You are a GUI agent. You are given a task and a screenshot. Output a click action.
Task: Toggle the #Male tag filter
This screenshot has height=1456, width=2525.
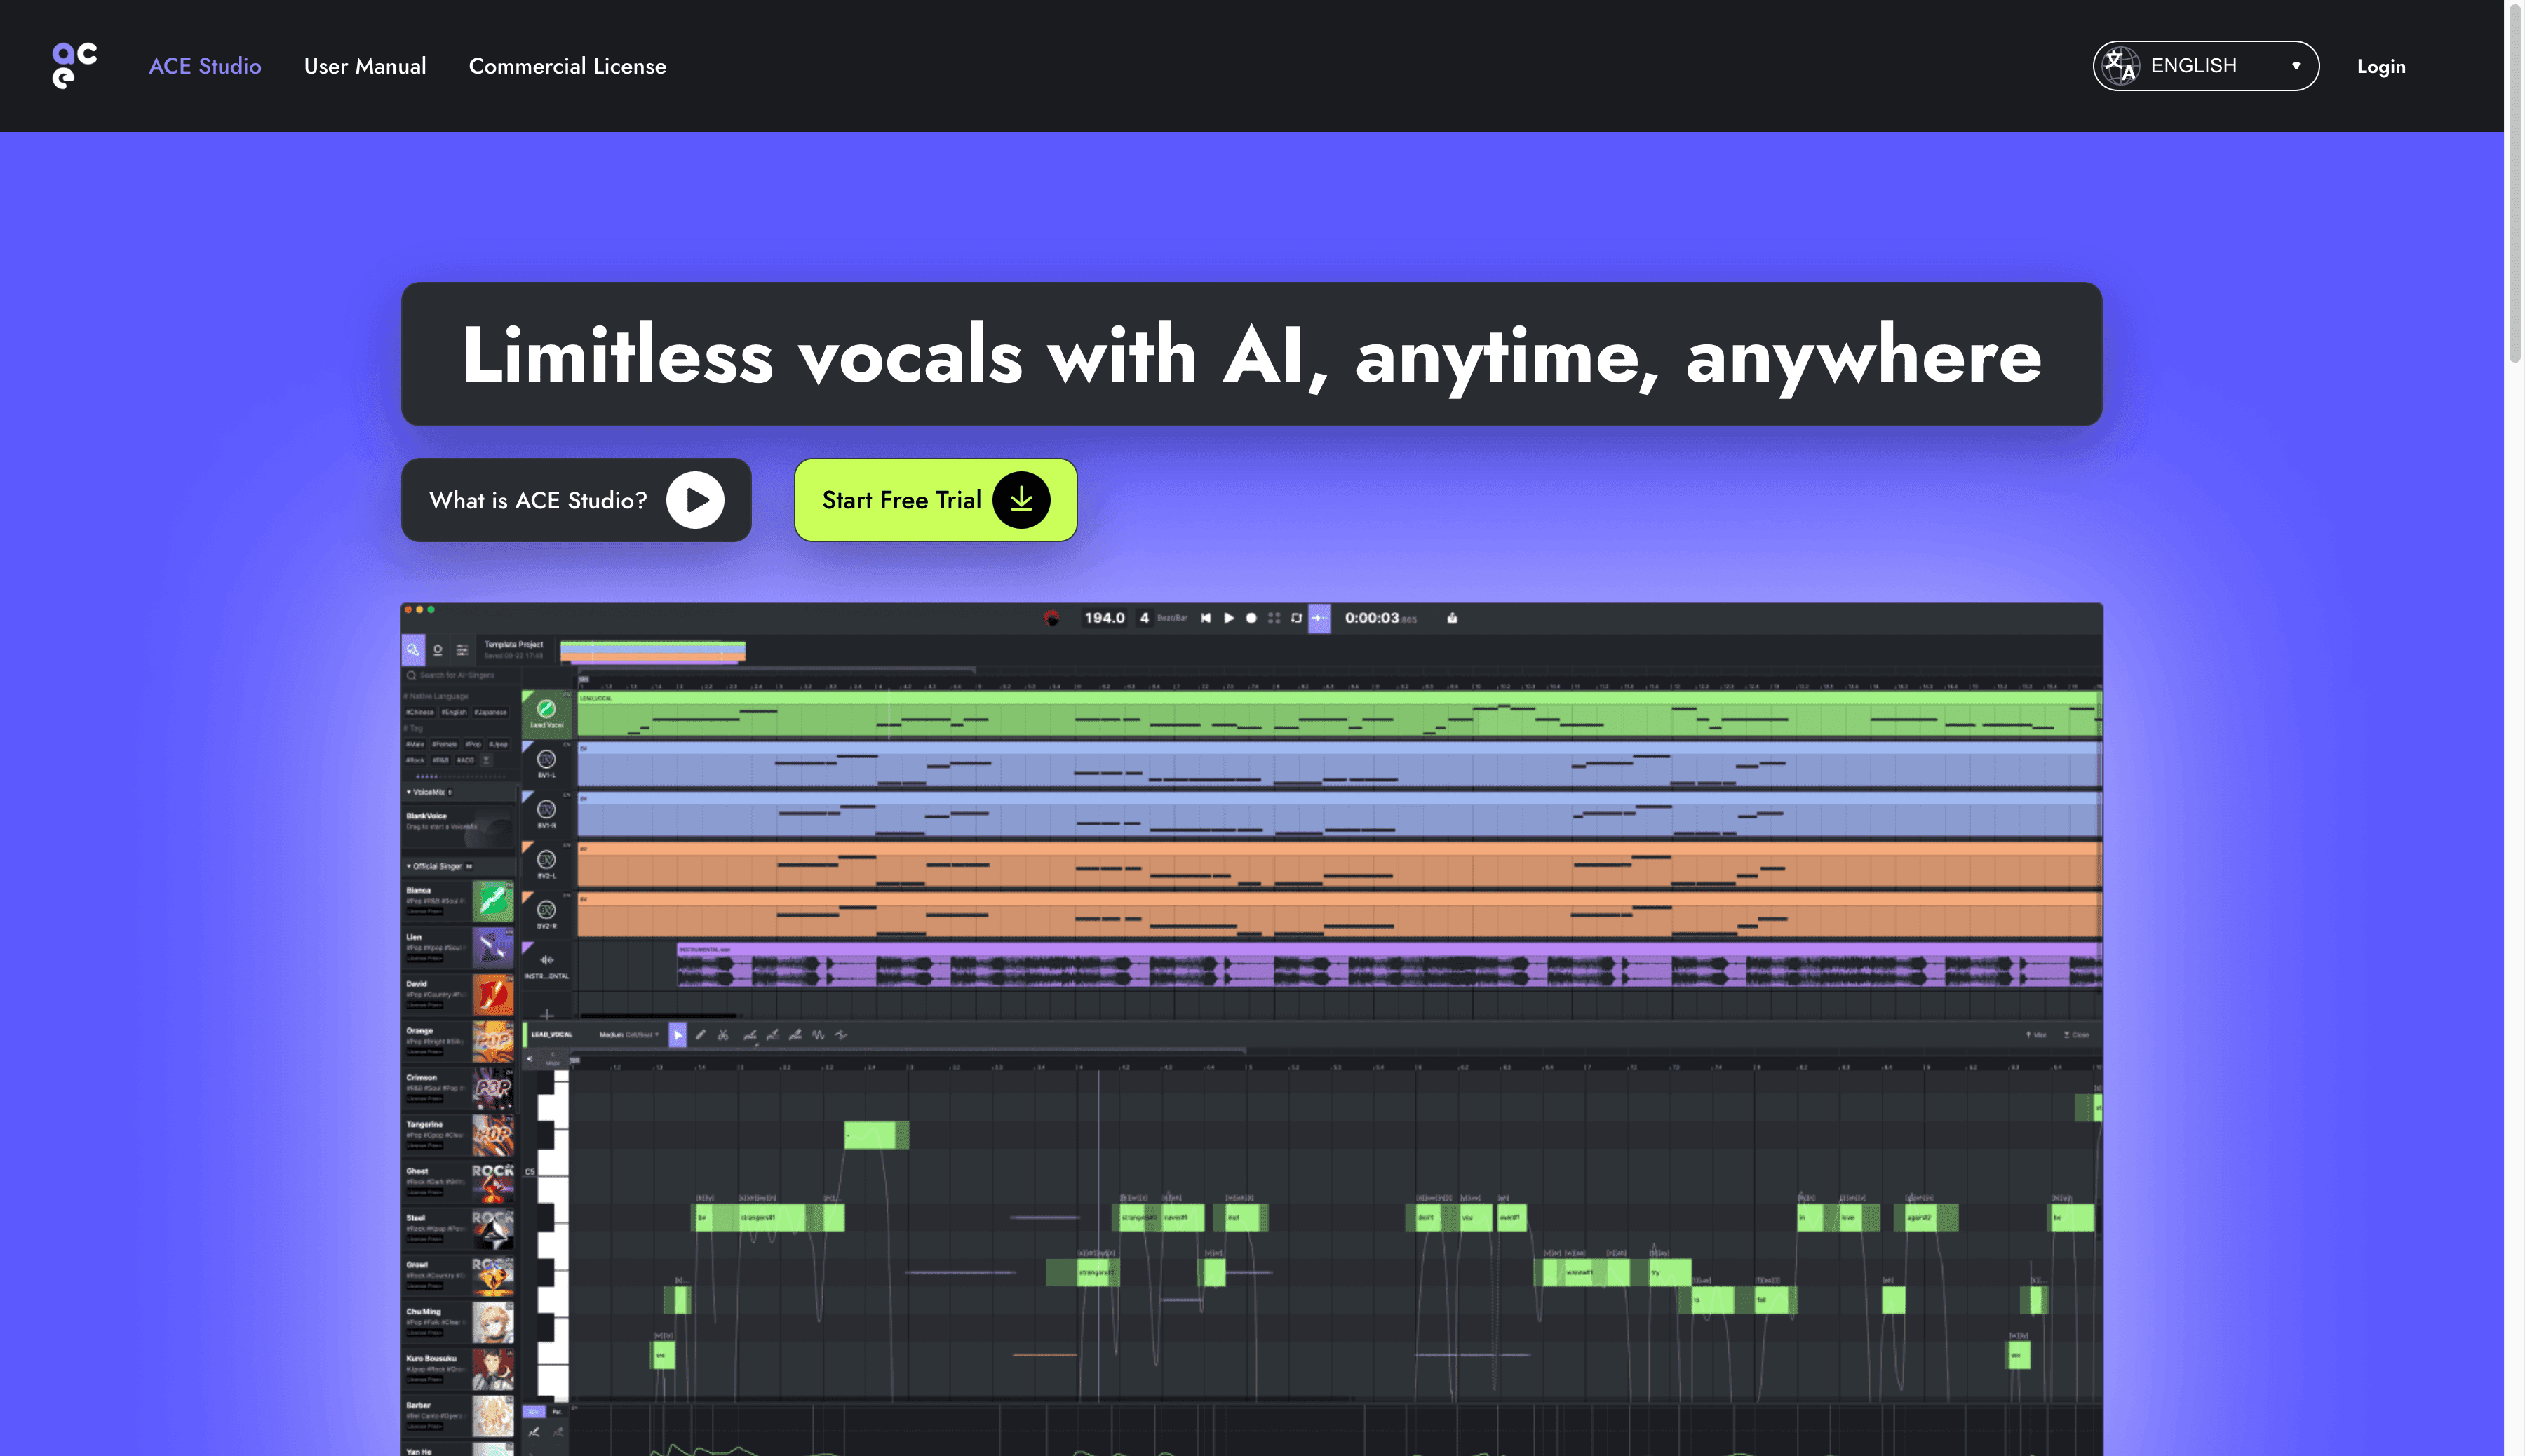click(x=415, y=744)
